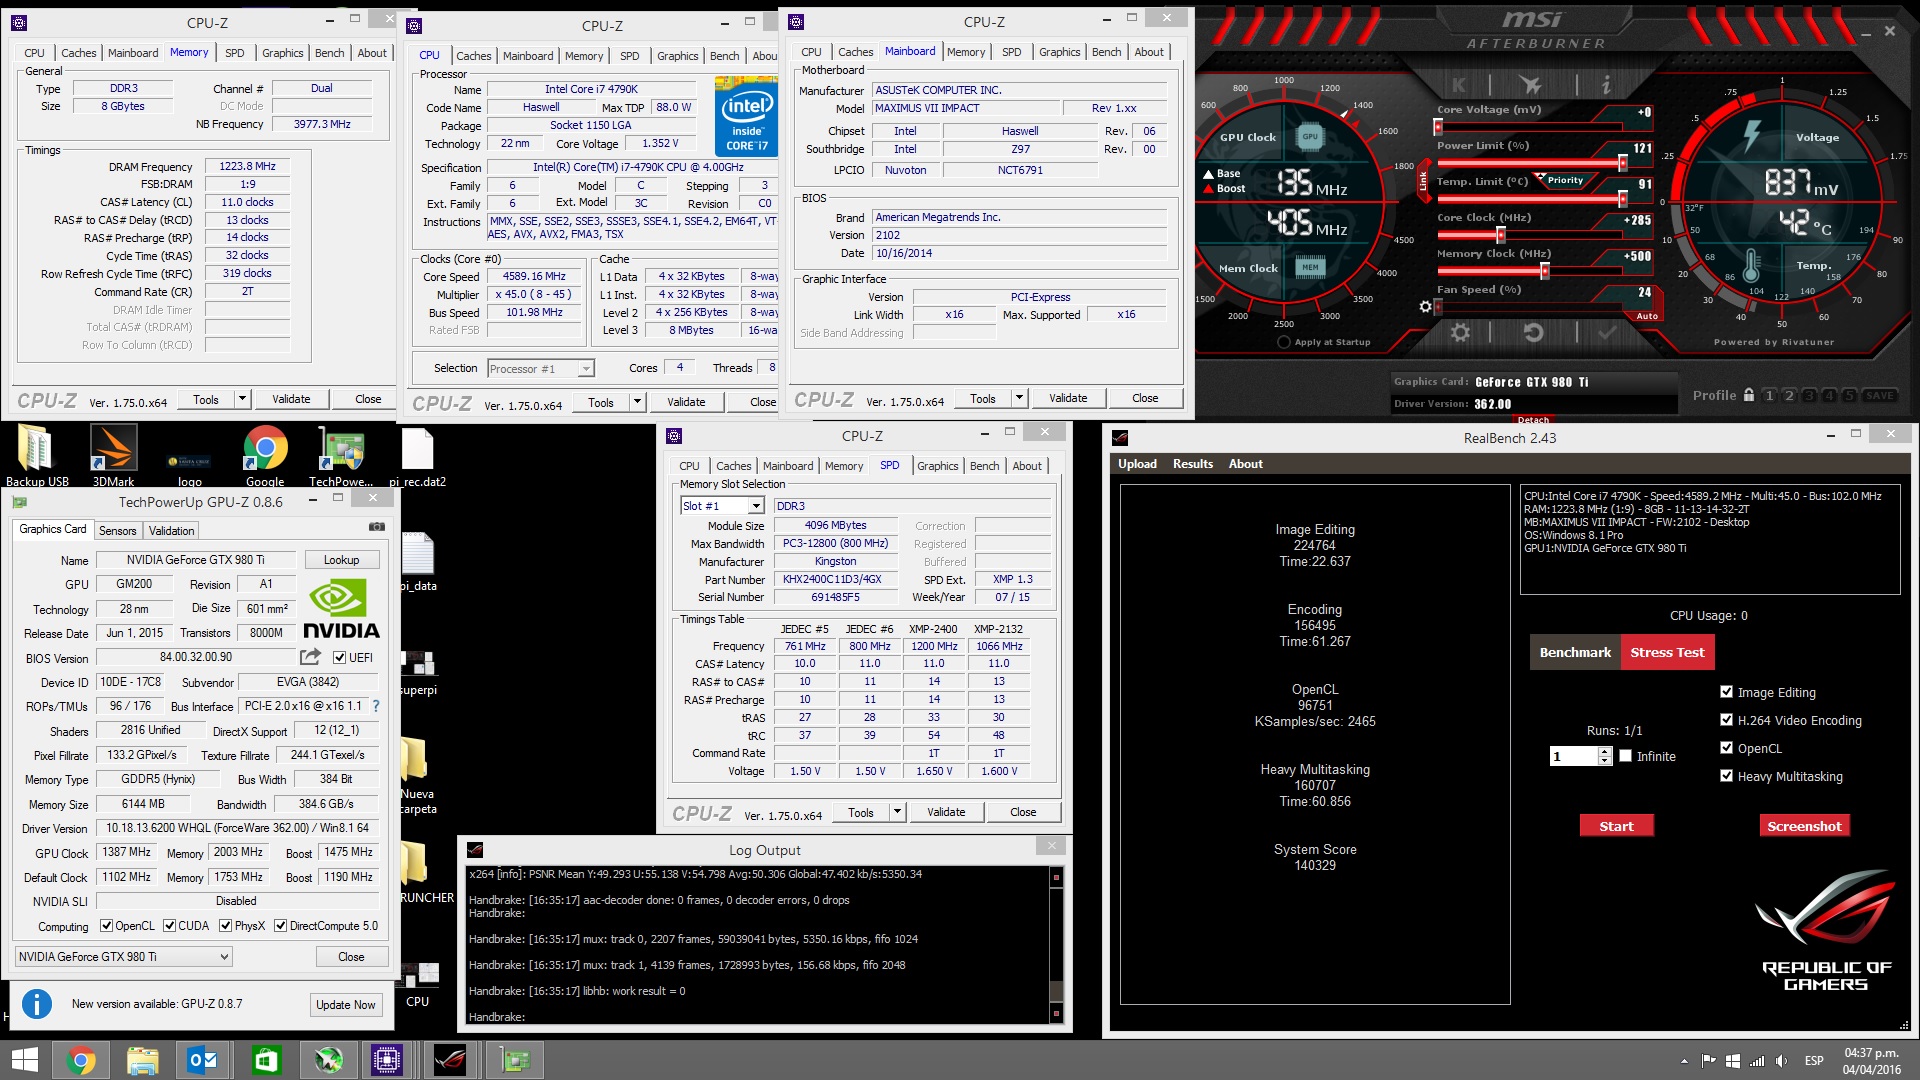Click the Bus Interface question mark in GPU-Z
1920x1080 pixels.
click(x=376, y=706)
